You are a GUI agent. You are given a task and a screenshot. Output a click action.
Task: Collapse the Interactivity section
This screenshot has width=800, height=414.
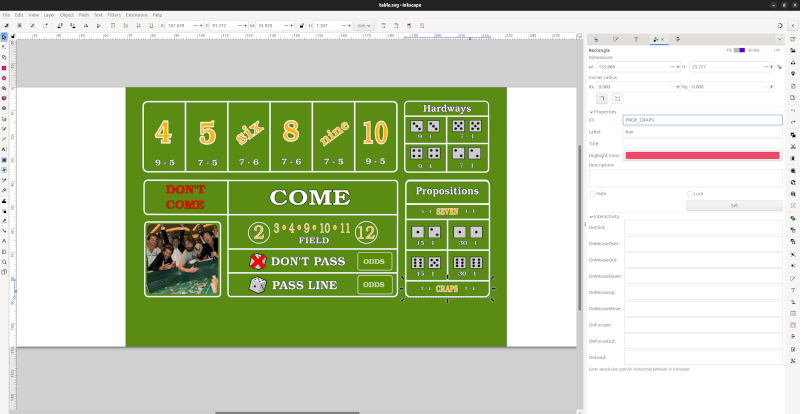point(605,216)
